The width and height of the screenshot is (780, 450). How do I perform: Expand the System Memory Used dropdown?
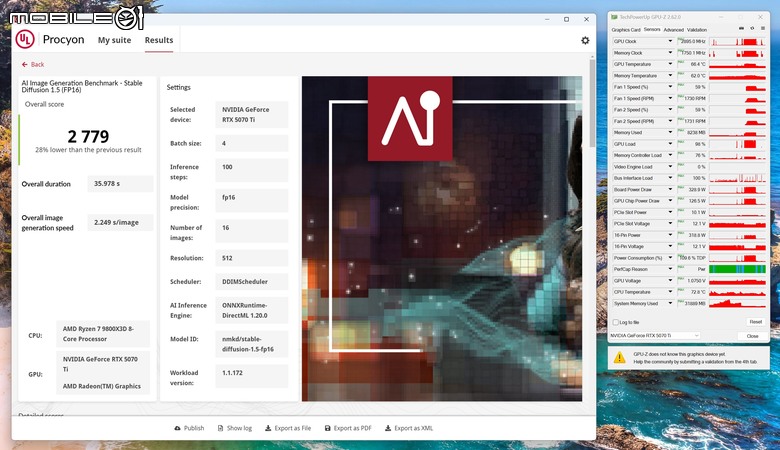point(670,303)
